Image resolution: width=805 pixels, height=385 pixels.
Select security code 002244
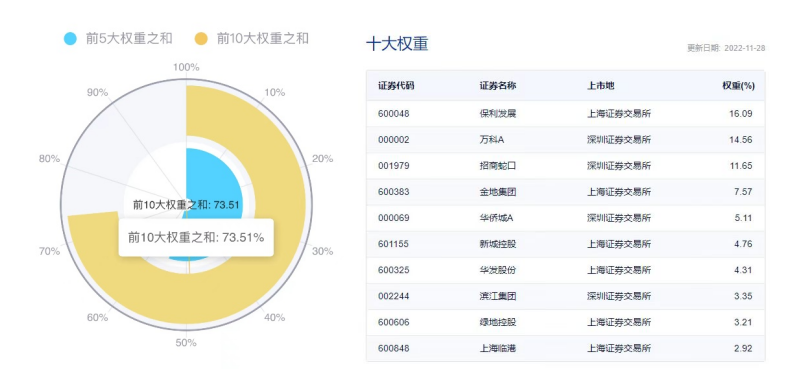393,296
